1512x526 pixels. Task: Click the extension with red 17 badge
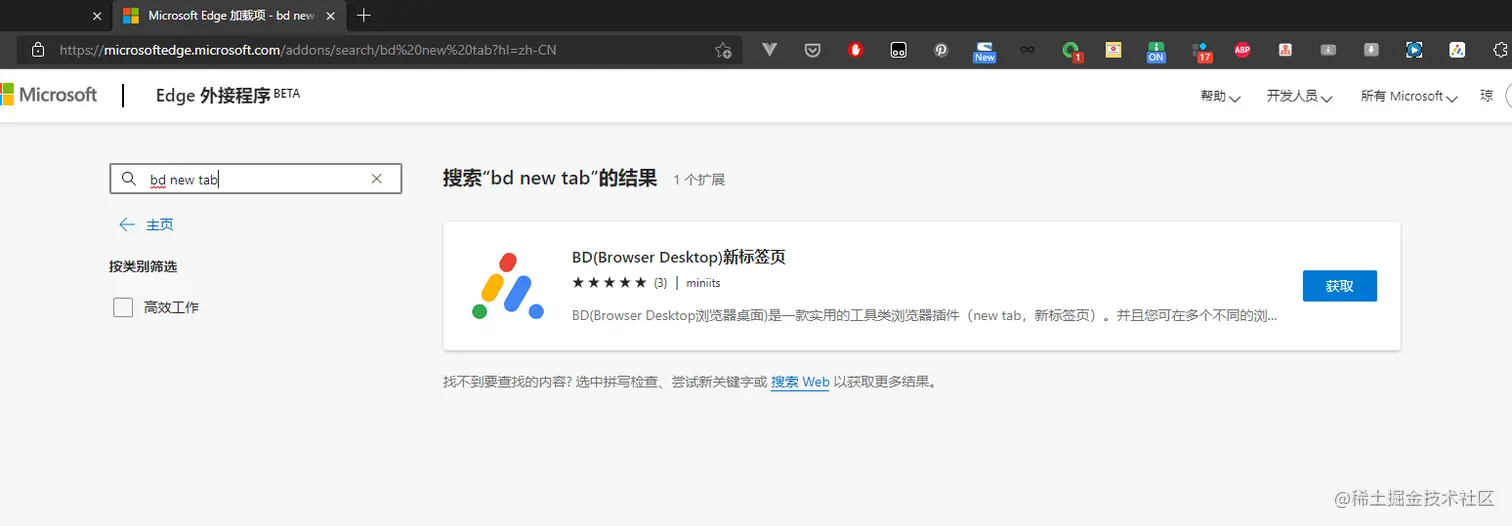[1201, 52]
